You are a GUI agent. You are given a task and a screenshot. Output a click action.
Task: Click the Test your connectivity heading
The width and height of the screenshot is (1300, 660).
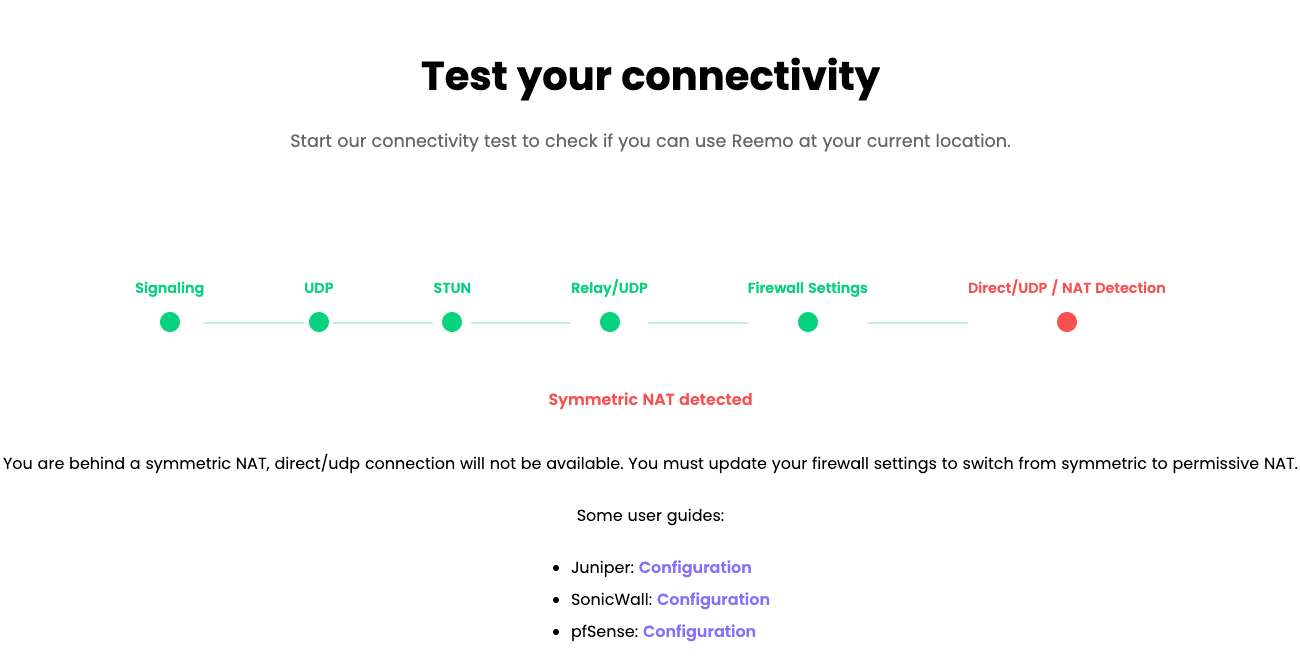(650, 76)
